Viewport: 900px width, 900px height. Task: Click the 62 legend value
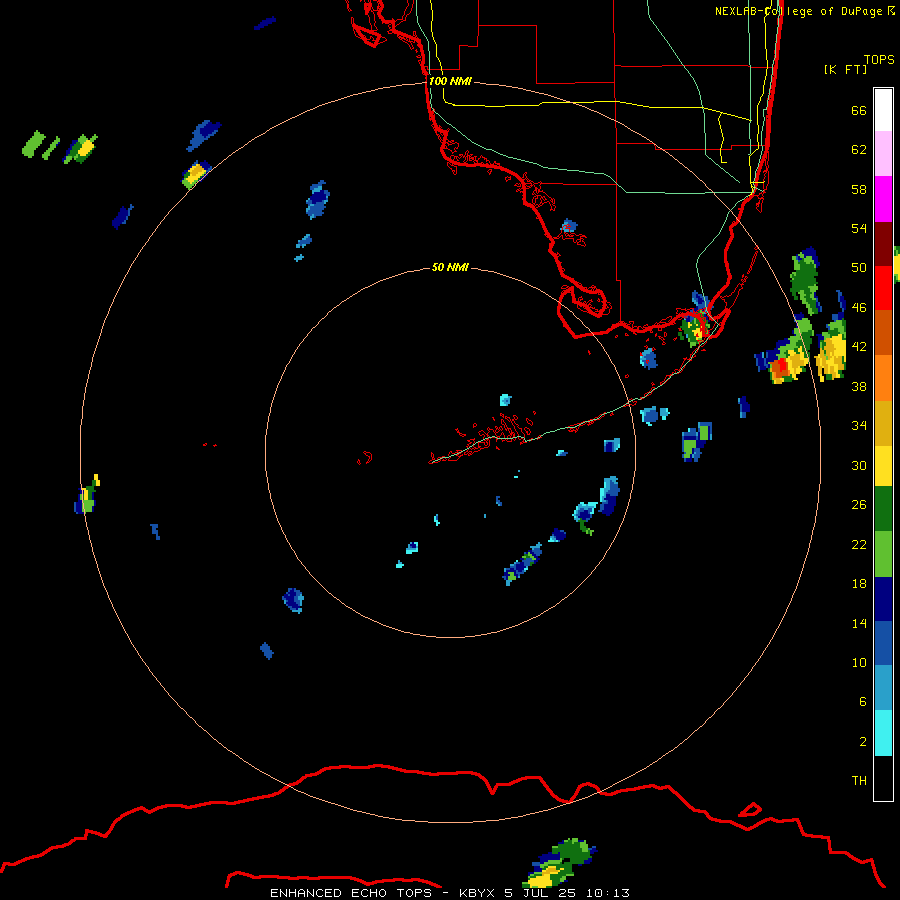pos(859,150)
